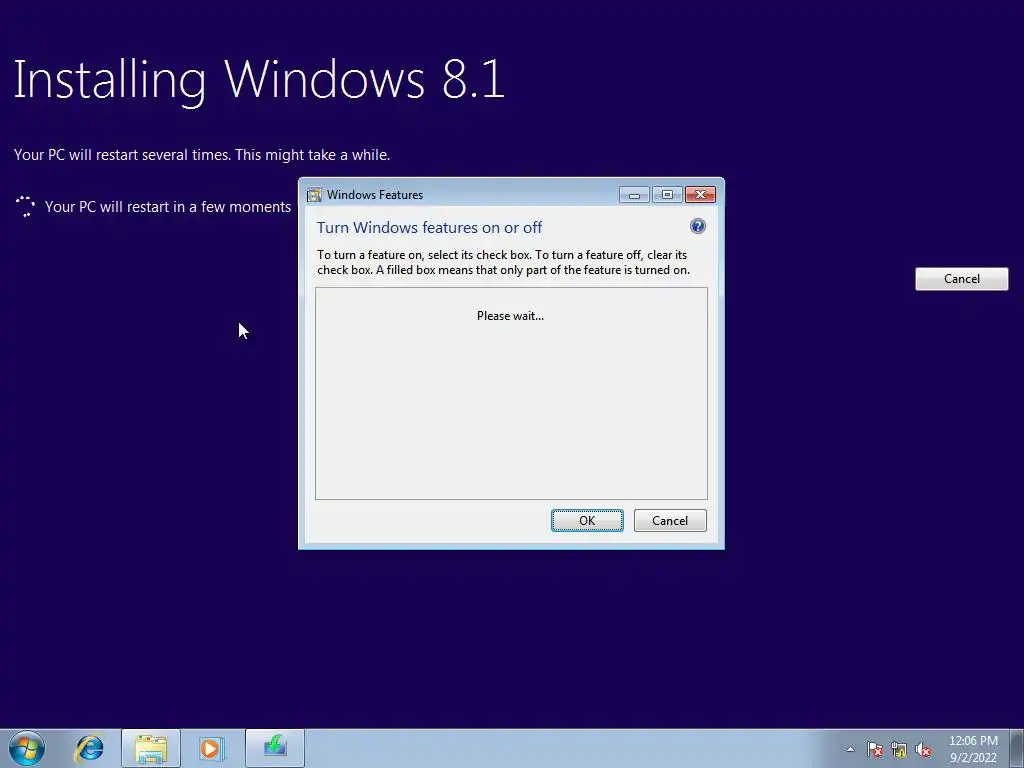The width and height of the screenshot is (1024, 768).
Task: Open the Windows Start menu
Action: coord(27,748)
